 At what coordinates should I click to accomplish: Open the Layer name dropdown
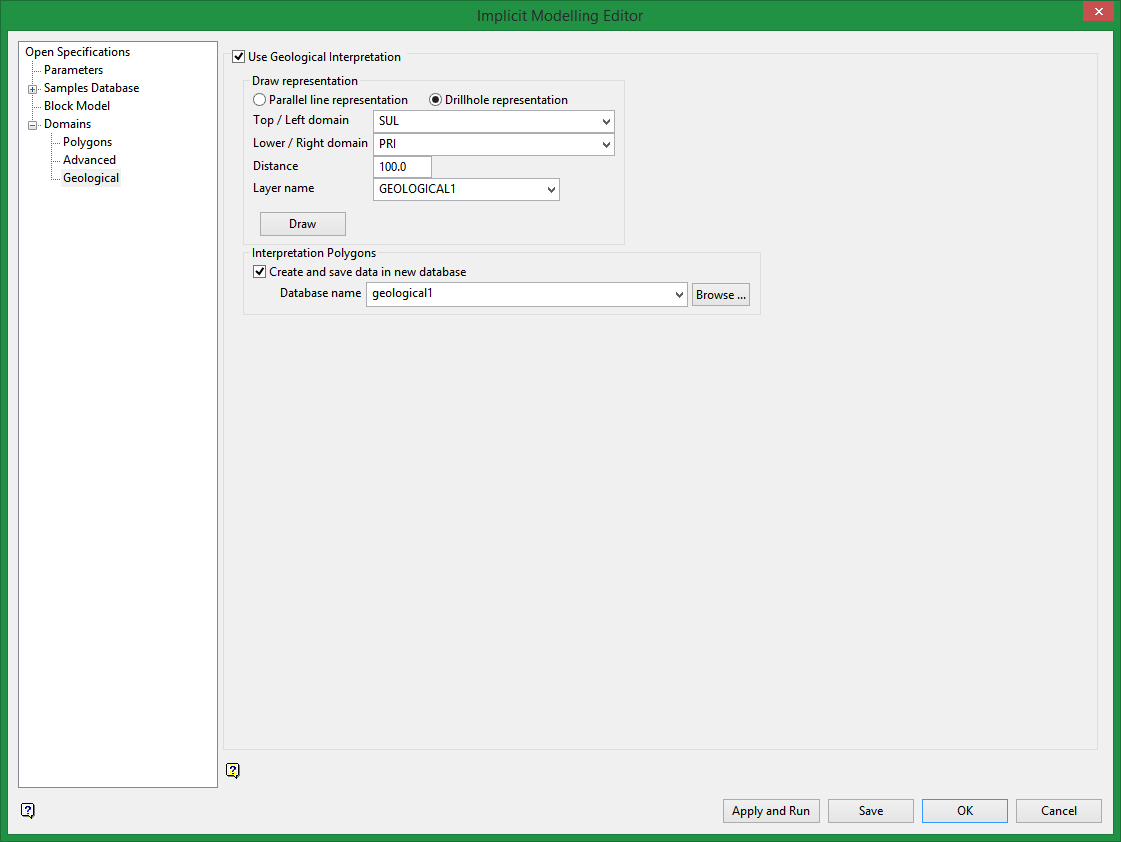[550, 189]
